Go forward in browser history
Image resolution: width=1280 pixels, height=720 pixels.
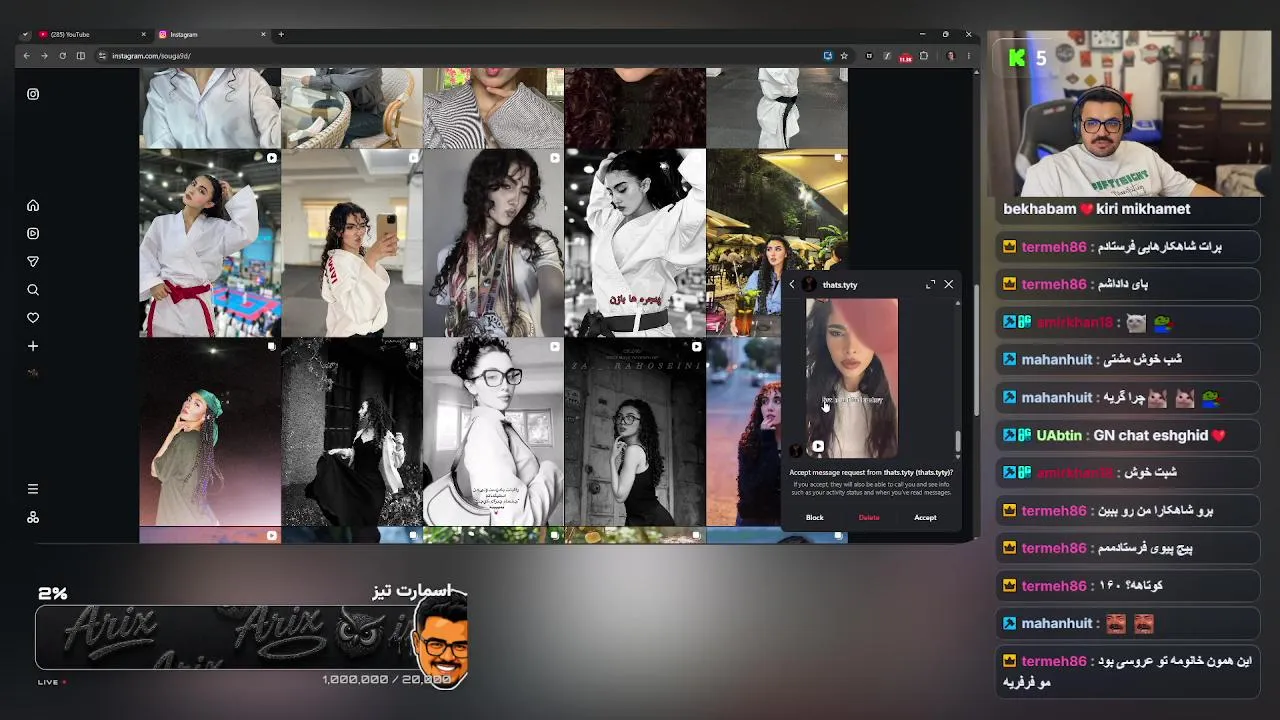[x=44, y=56]
